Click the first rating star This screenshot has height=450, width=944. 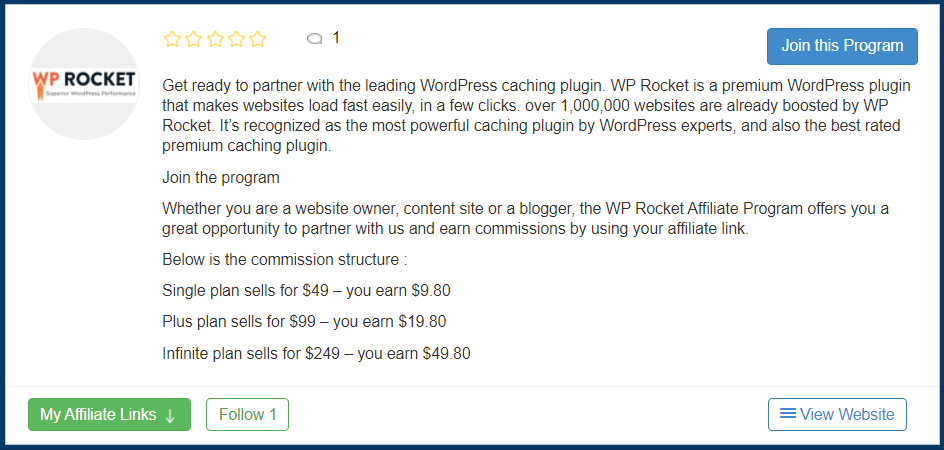pos(172,39)
